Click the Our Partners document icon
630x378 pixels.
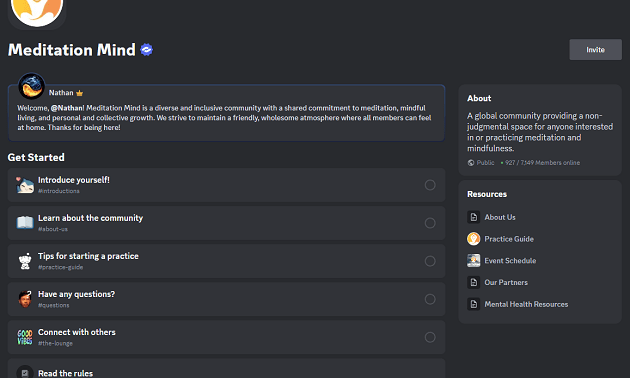pos(474,282)
